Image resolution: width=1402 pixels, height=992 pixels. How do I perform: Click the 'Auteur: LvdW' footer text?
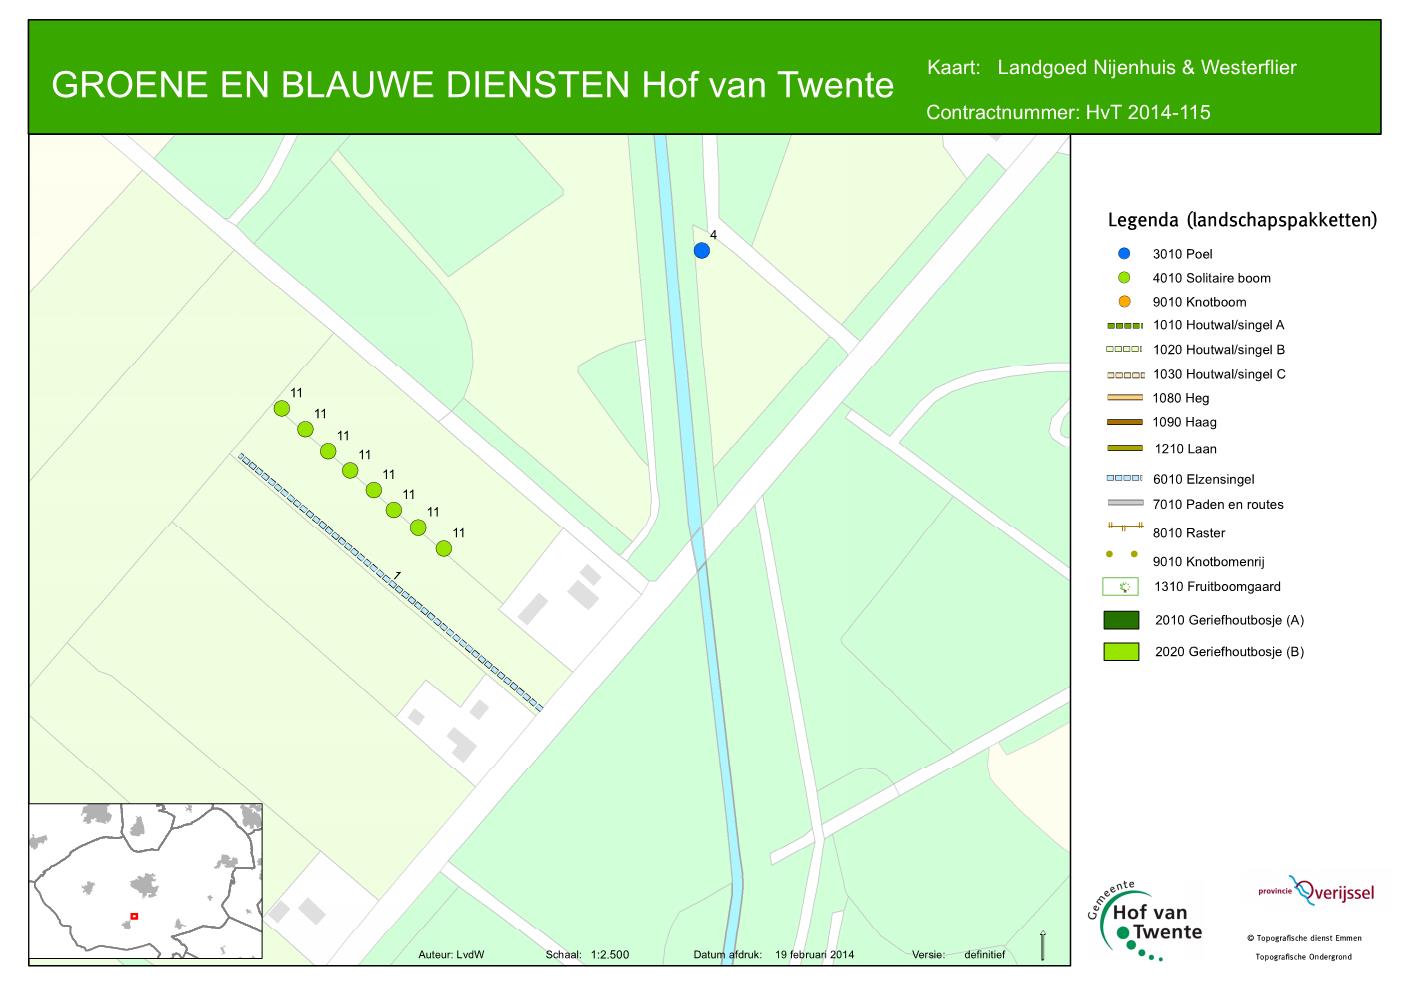451,955
